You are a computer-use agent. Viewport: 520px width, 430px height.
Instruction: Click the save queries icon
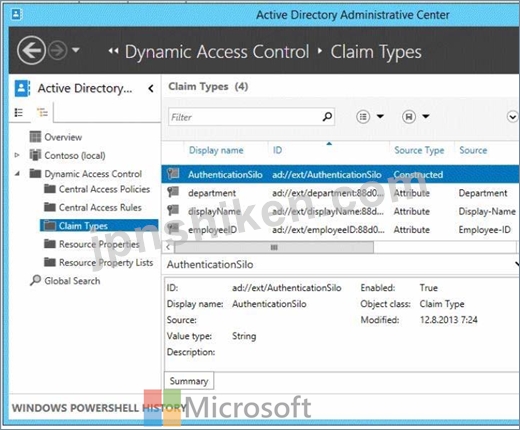tap(409, 117)
